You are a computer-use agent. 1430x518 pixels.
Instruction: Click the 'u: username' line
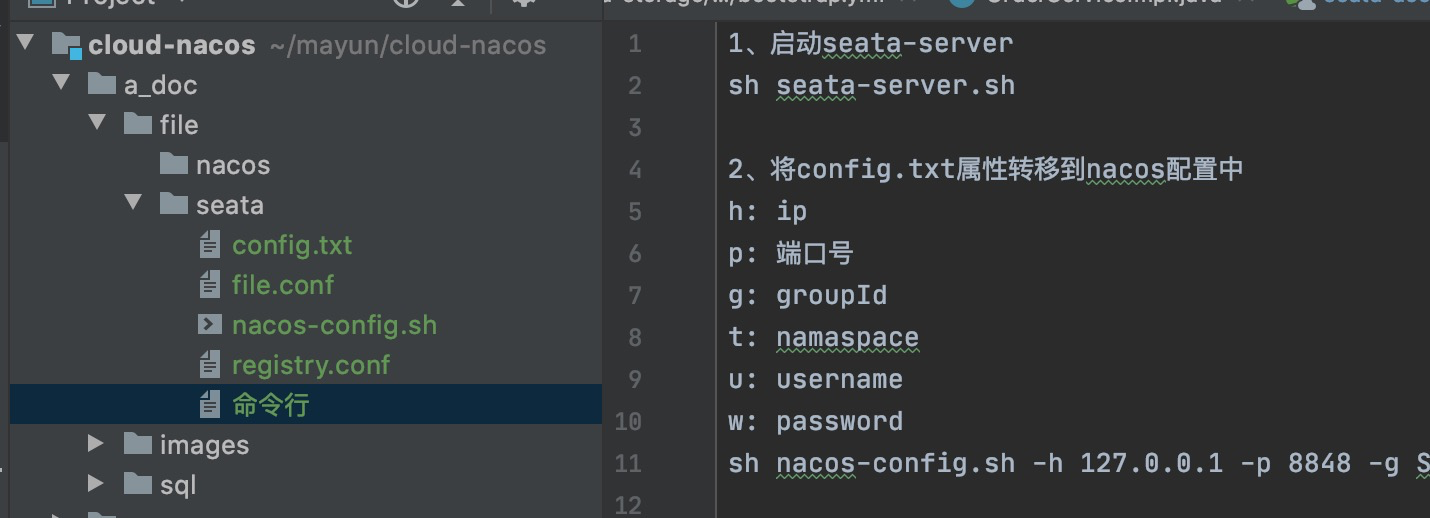click(816, 380)
